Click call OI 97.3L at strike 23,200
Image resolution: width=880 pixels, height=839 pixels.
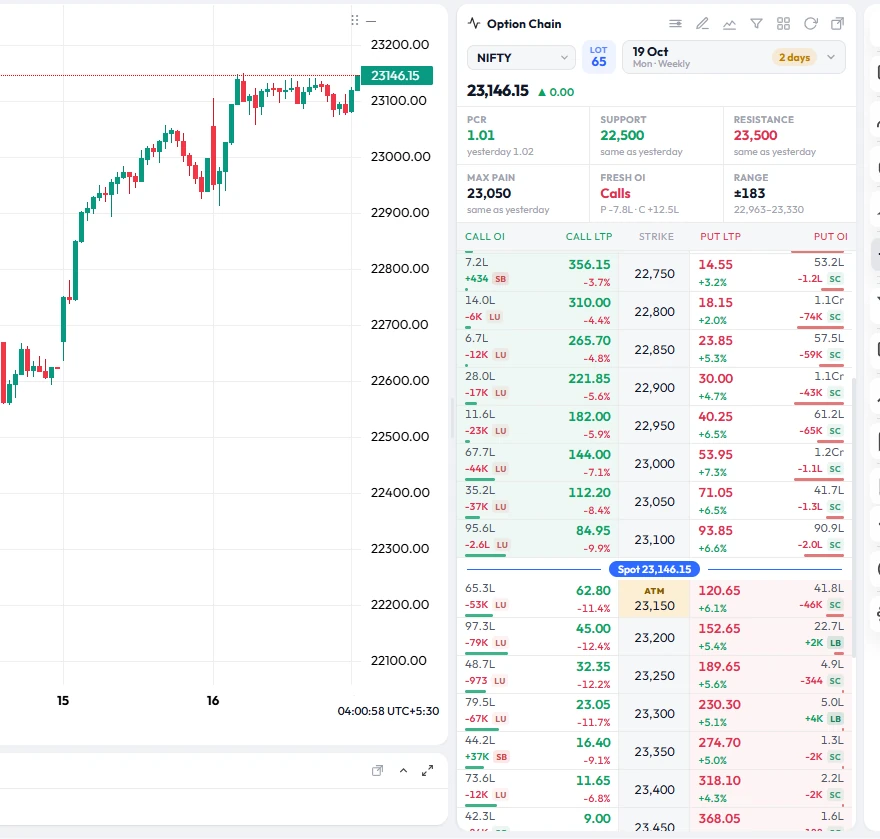(480, 626)
